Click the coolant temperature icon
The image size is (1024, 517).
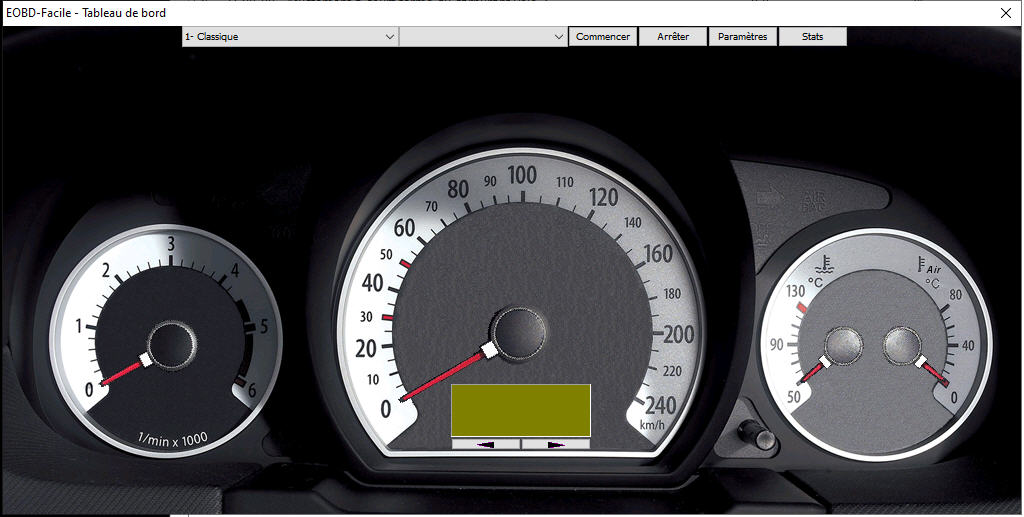point(827,264)
